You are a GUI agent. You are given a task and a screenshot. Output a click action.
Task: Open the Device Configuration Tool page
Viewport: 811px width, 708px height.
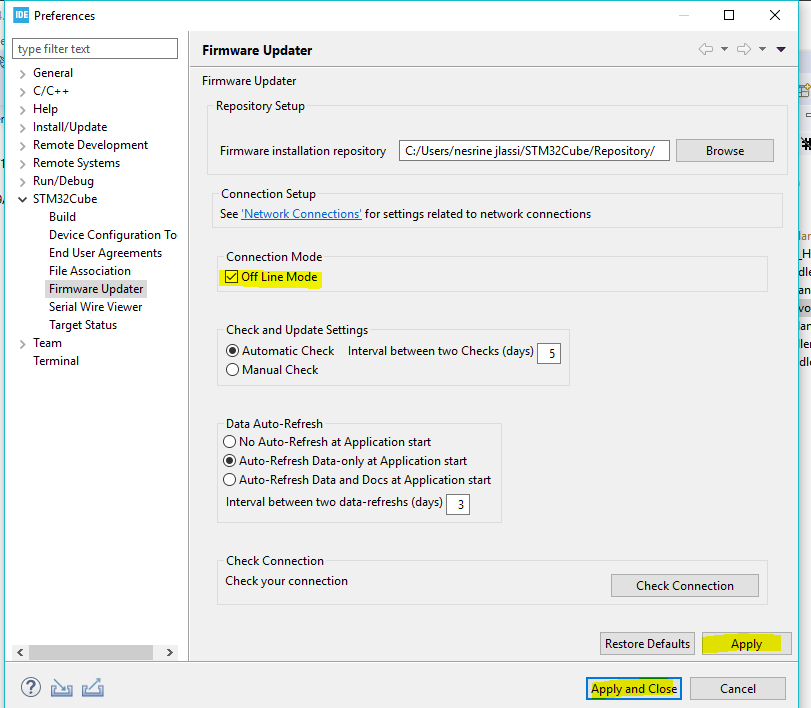[113, 235]
